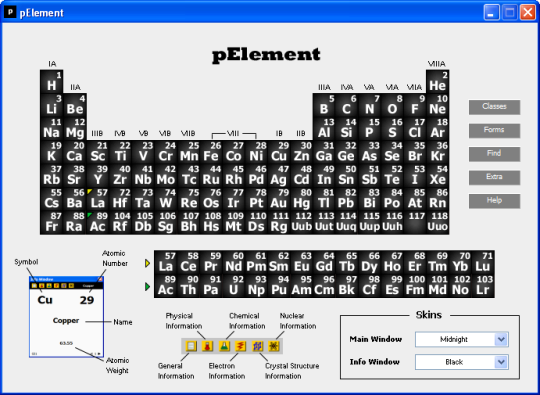Click the Nuclear Information icon
Viewport: 540px width, 395px height.
273,345
